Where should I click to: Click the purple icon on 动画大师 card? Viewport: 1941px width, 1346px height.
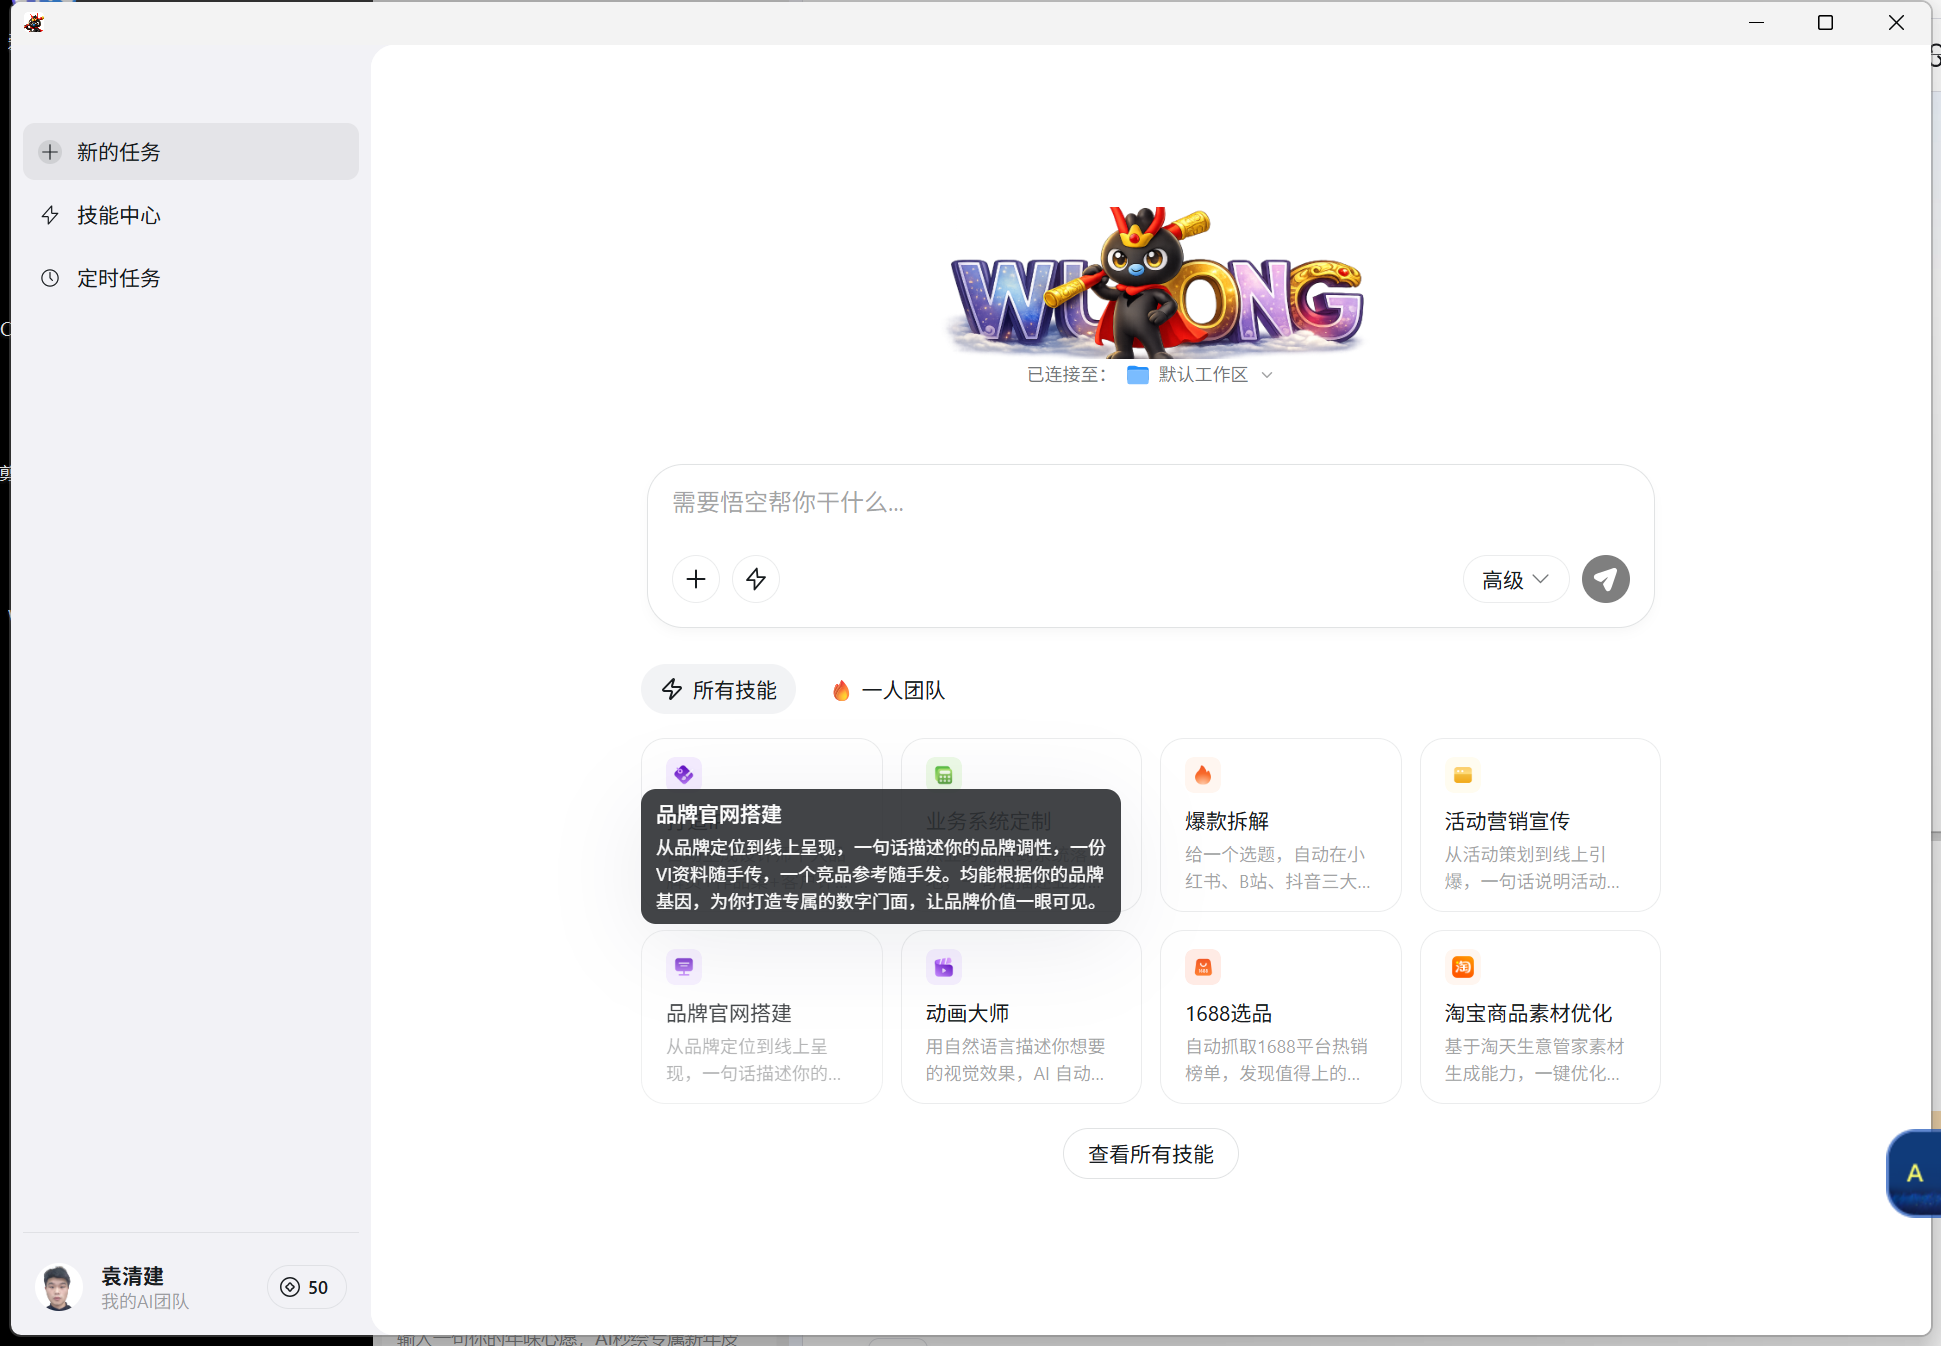(943, 967)
